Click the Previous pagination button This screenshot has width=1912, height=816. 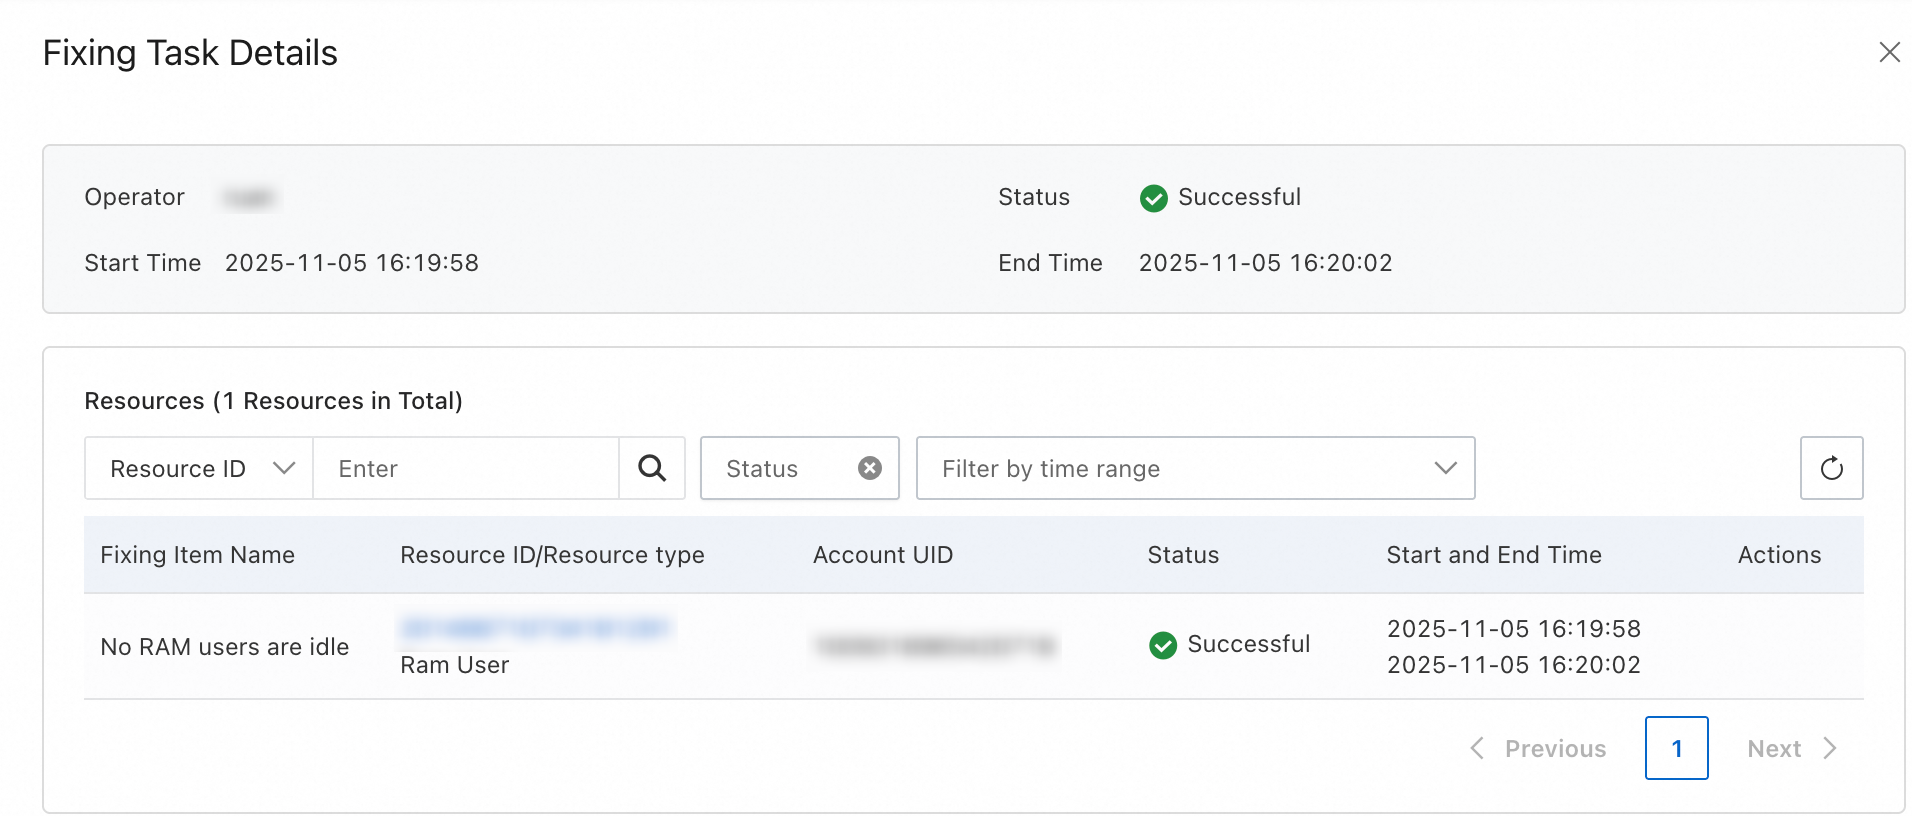pos(1555,748)
